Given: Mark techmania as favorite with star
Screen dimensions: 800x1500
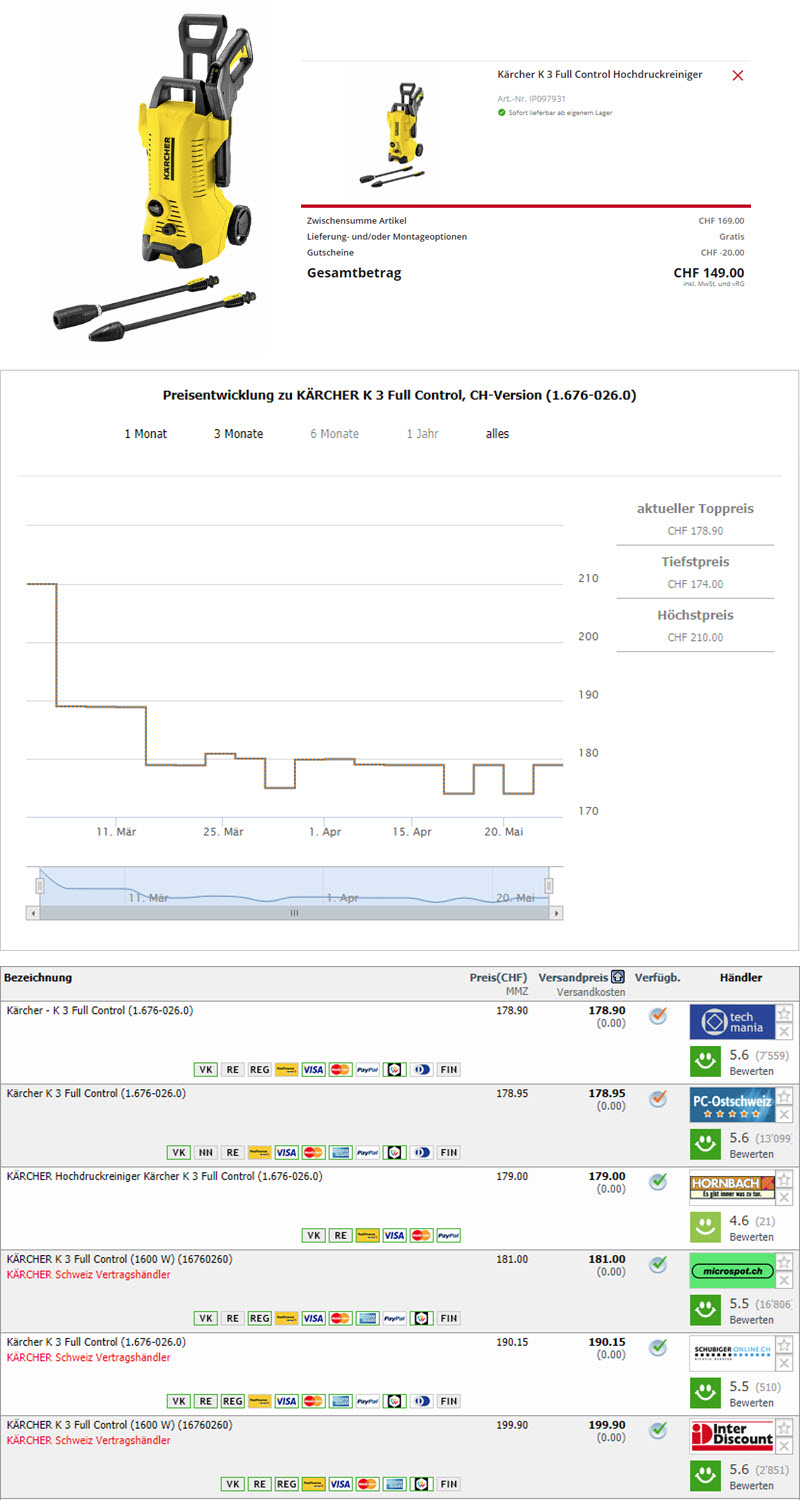Looking at the screenshot, I should tap(784, 1013).
